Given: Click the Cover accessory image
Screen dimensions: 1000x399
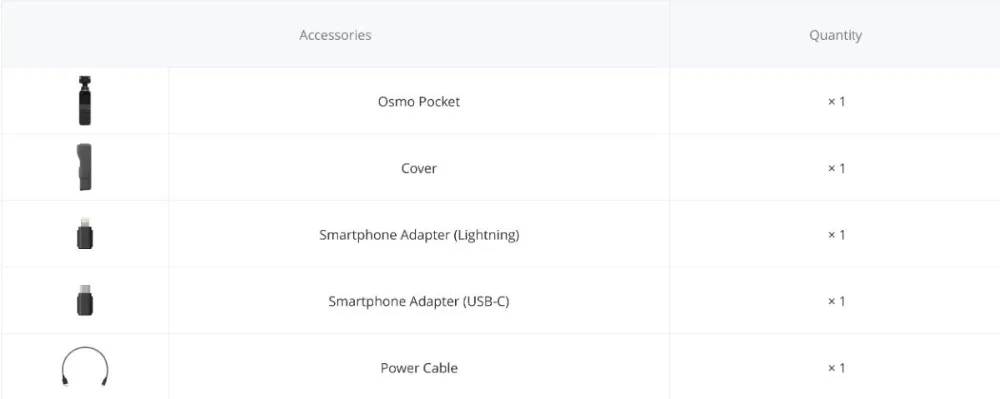Looking at the screenshot, I should (84, 167).
